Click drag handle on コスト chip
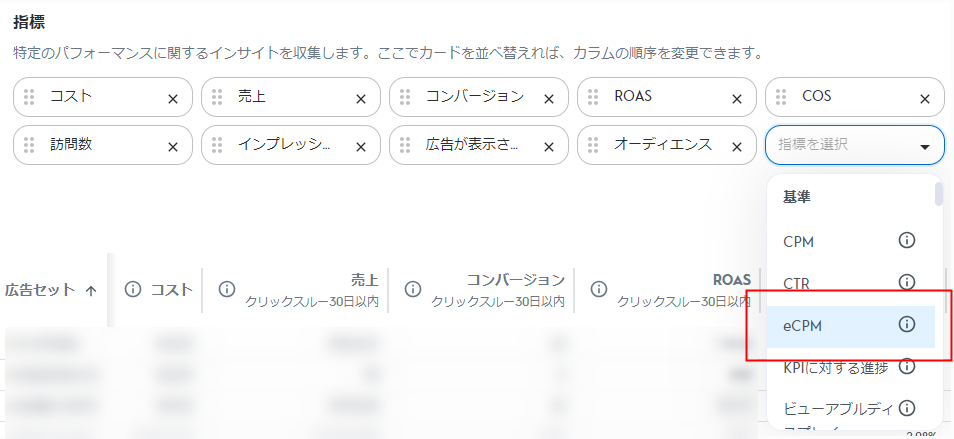 30,97
